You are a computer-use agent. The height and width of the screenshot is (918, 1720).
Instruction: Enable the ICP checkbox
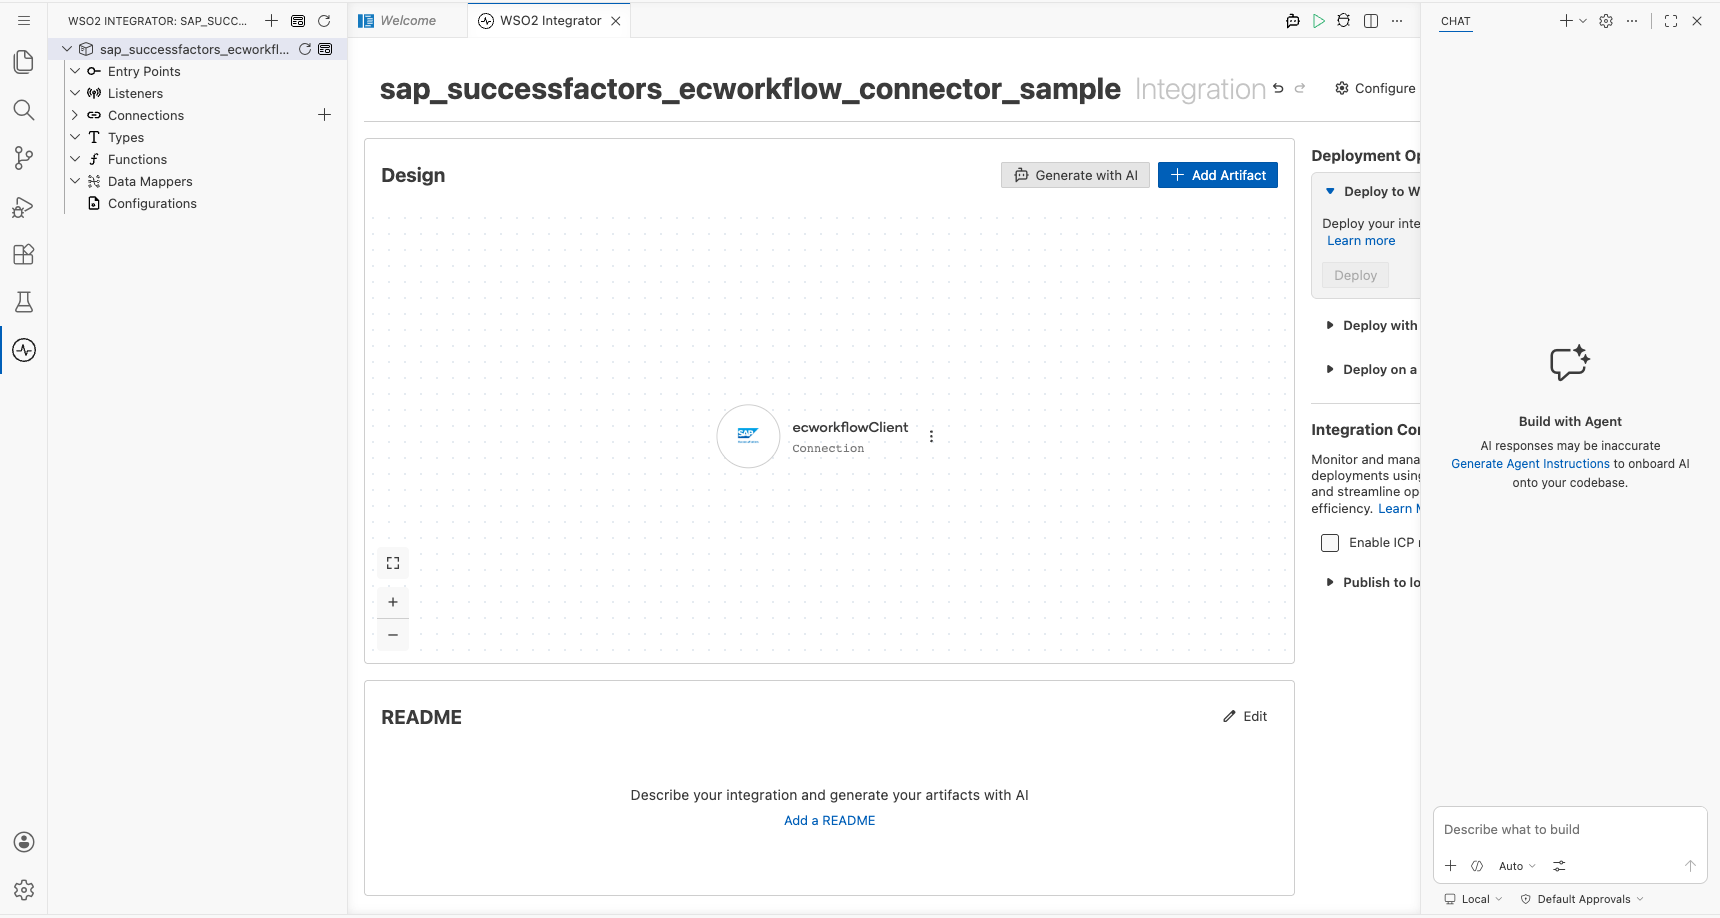click(1330, 543)
